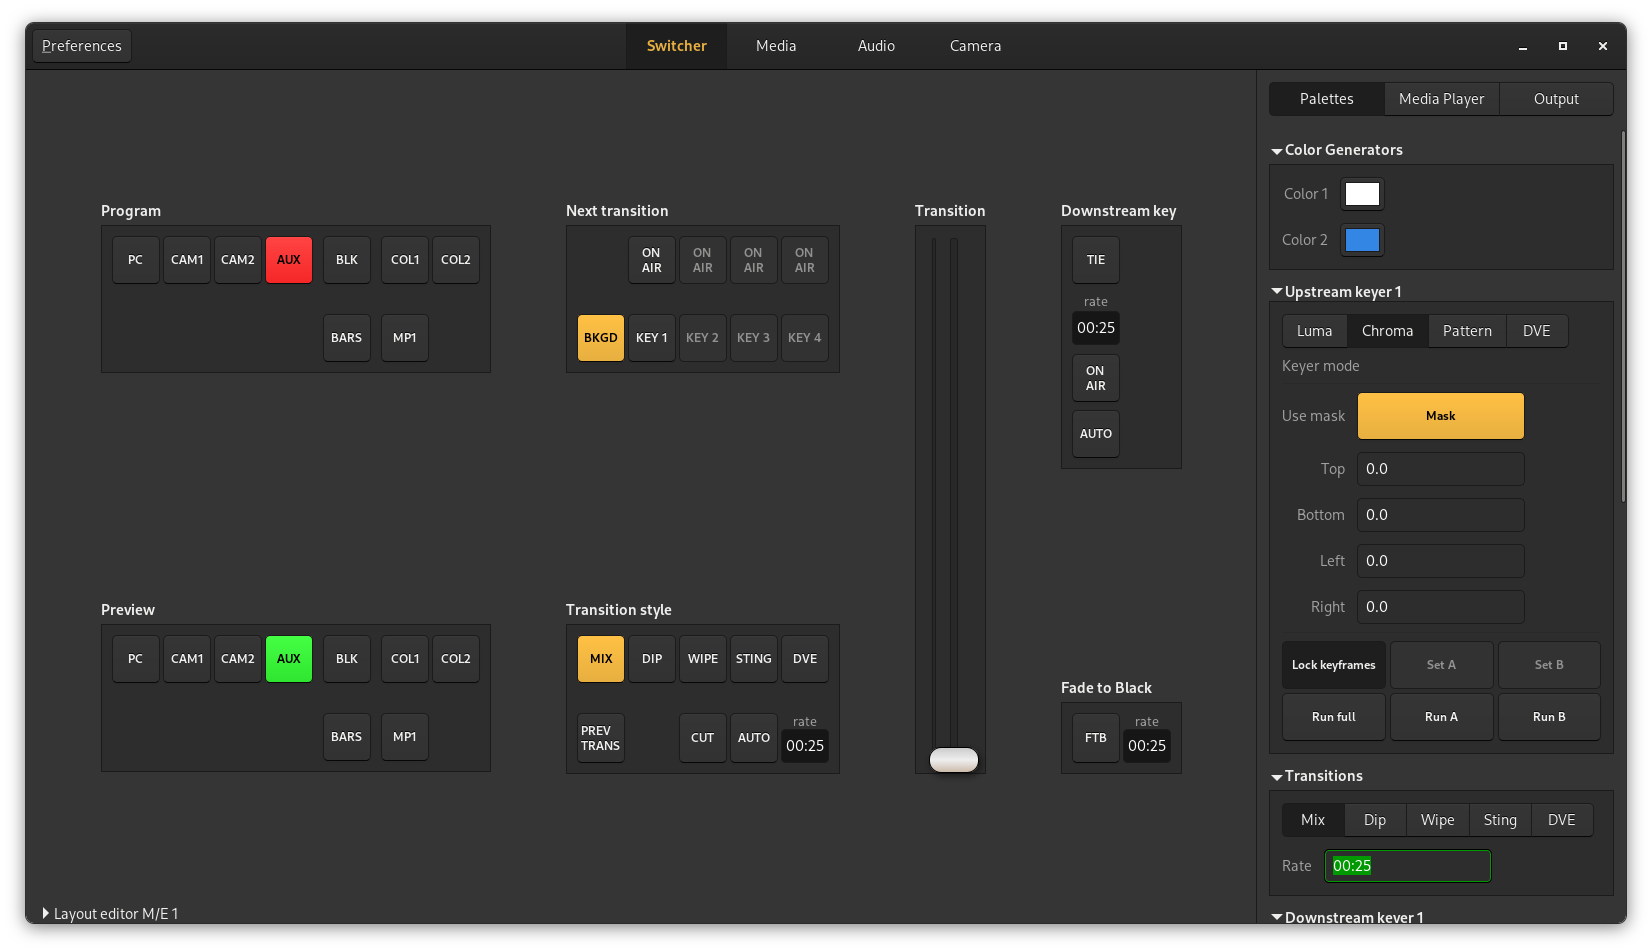
Task: Open the Media Player panel tab
Action: pyautogui.click(x=1441, y=98)
